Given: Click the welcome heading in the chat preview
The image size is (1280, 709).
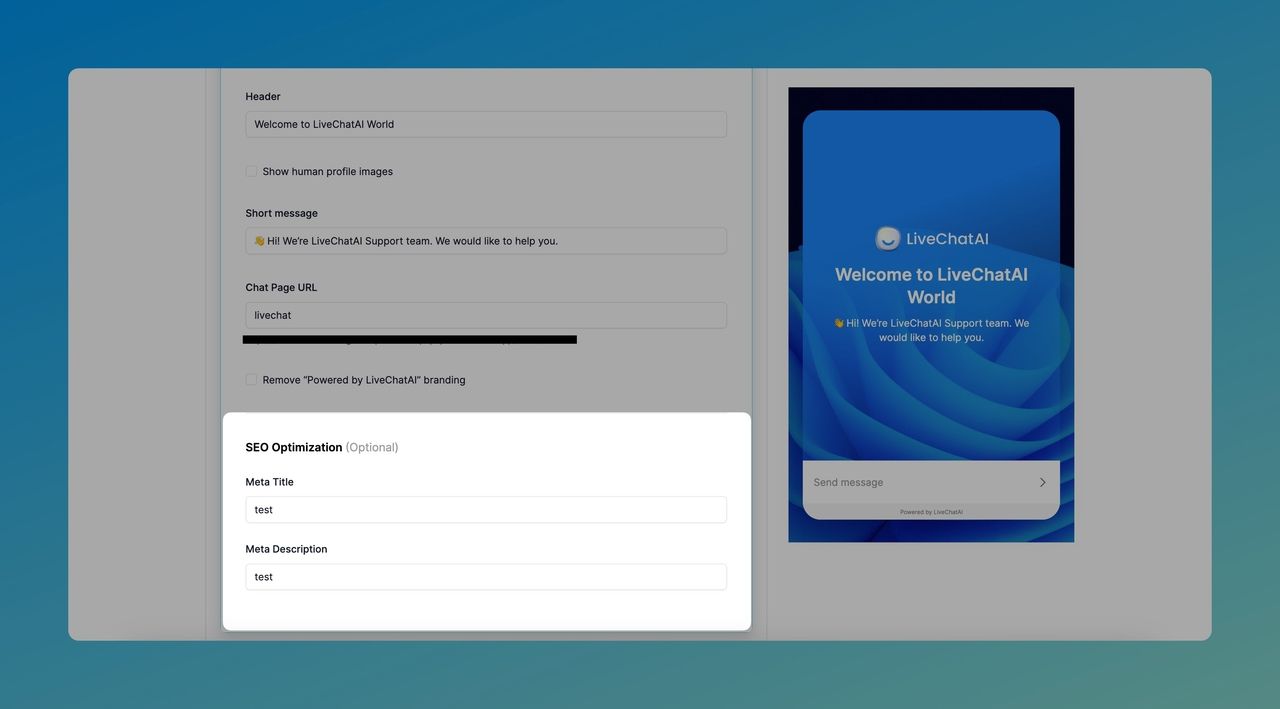Looking at the screenshot, I should (x=931, y=286).
